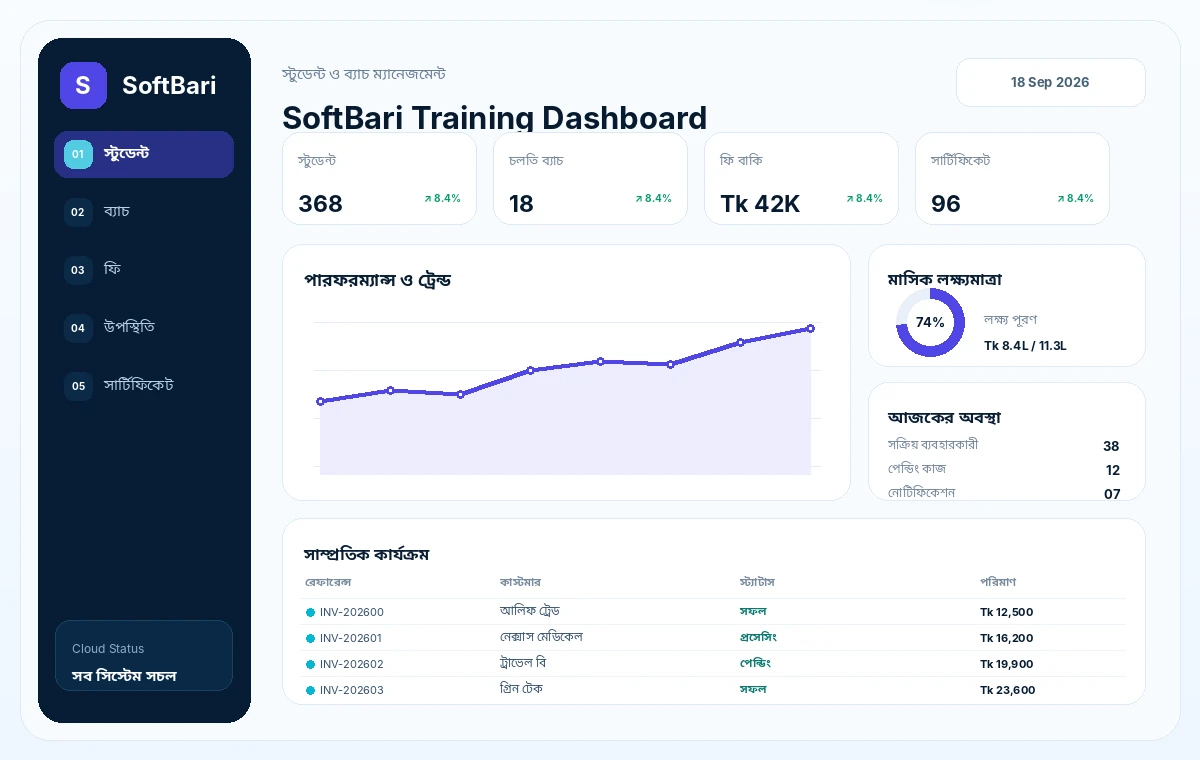Viewport: 1200px width, 760px height.
Task: Click the প্রসেসিং status of INV-202601
Action: [x=758, y=637]
